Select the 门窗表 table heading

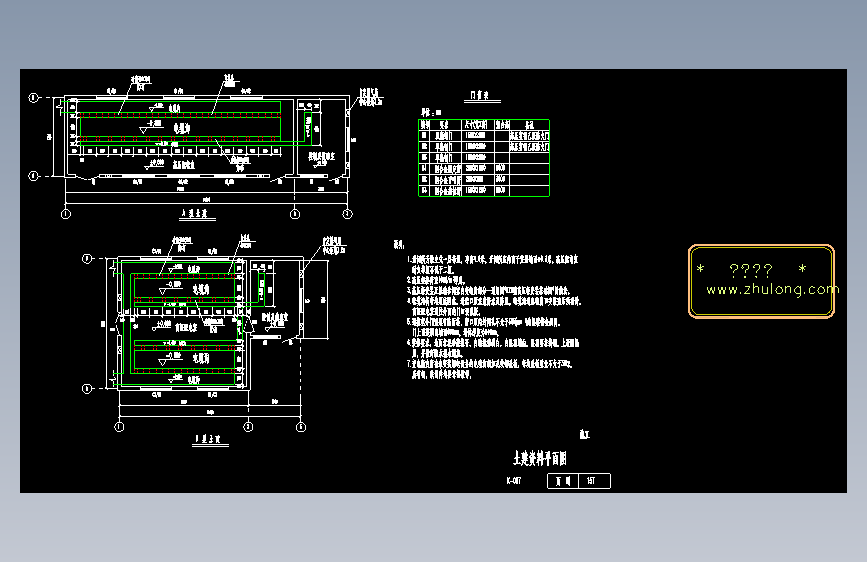479,96
